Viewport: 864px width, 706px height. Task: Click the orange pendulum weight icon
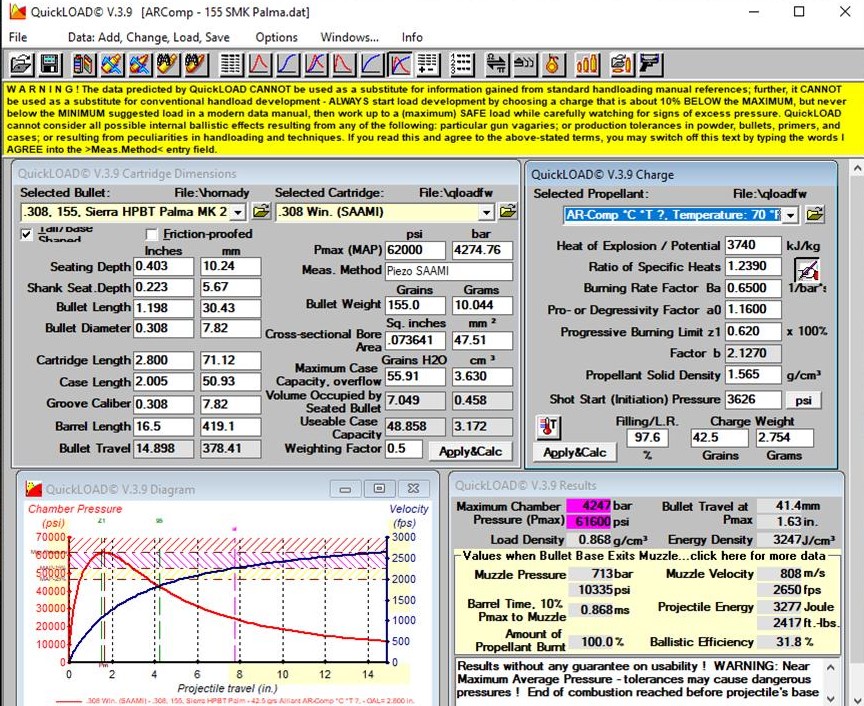(553, 64)
